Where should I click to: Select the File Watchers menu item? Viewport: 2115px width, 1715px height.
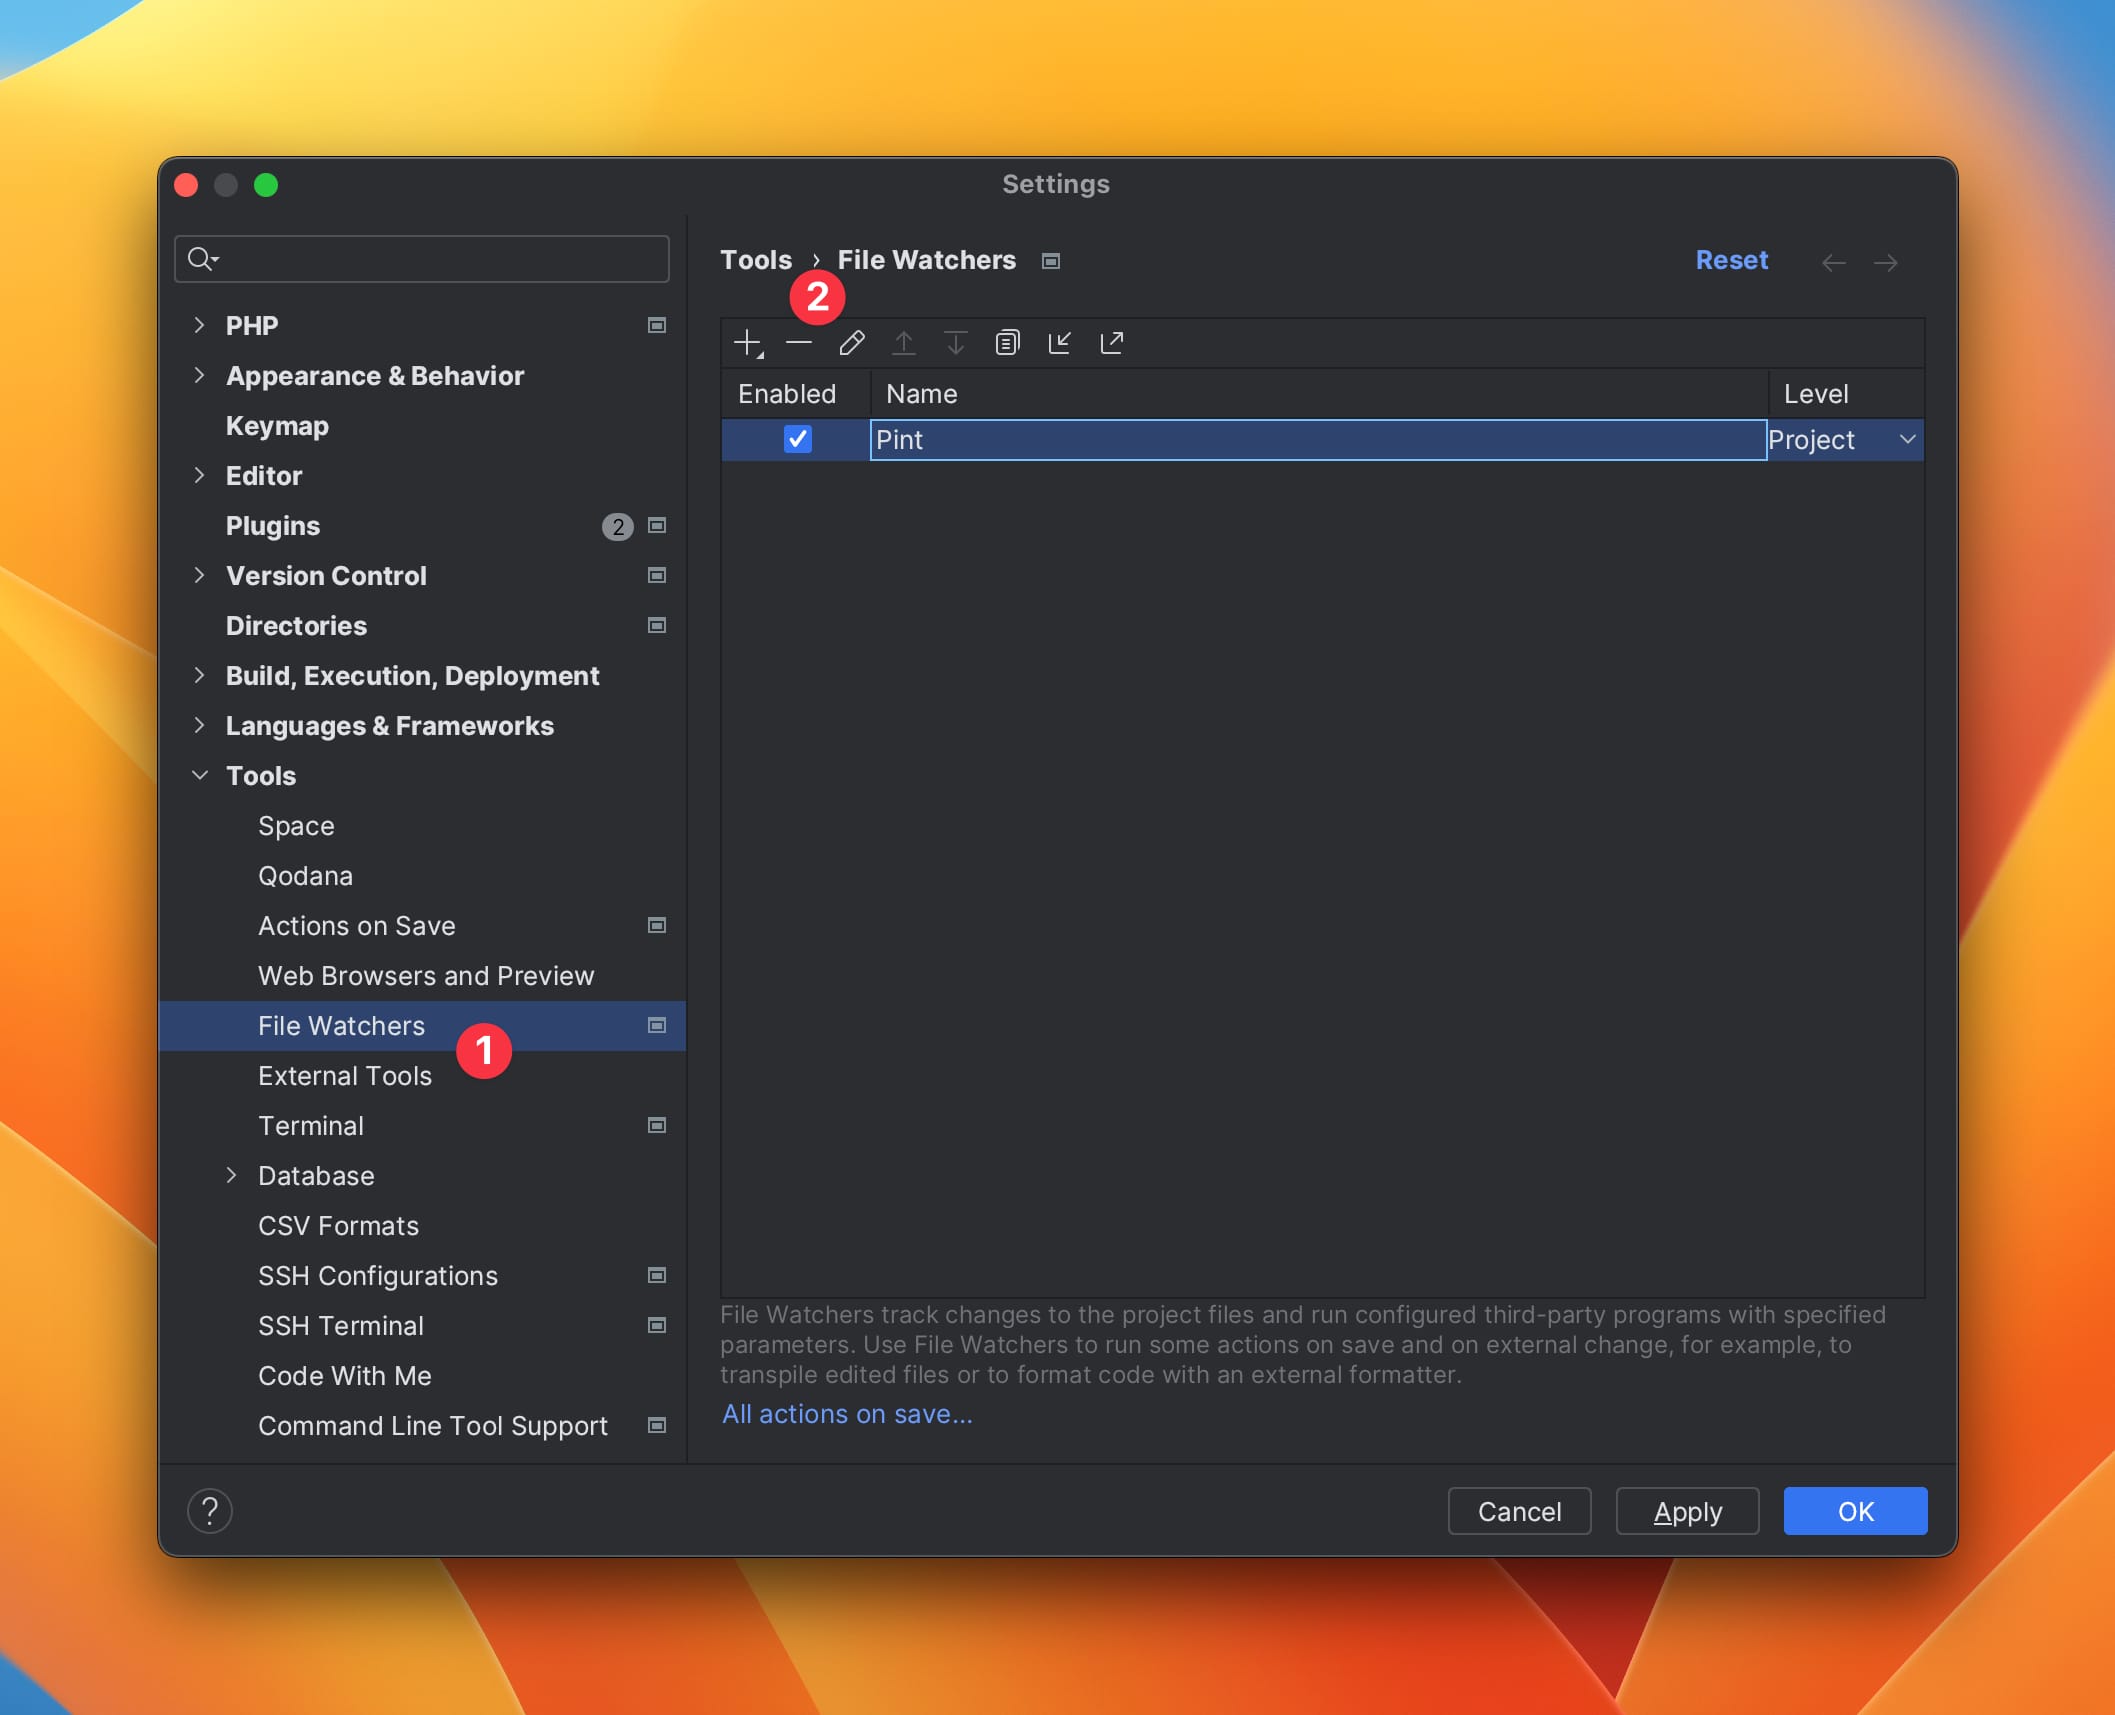pos(341,1026)
